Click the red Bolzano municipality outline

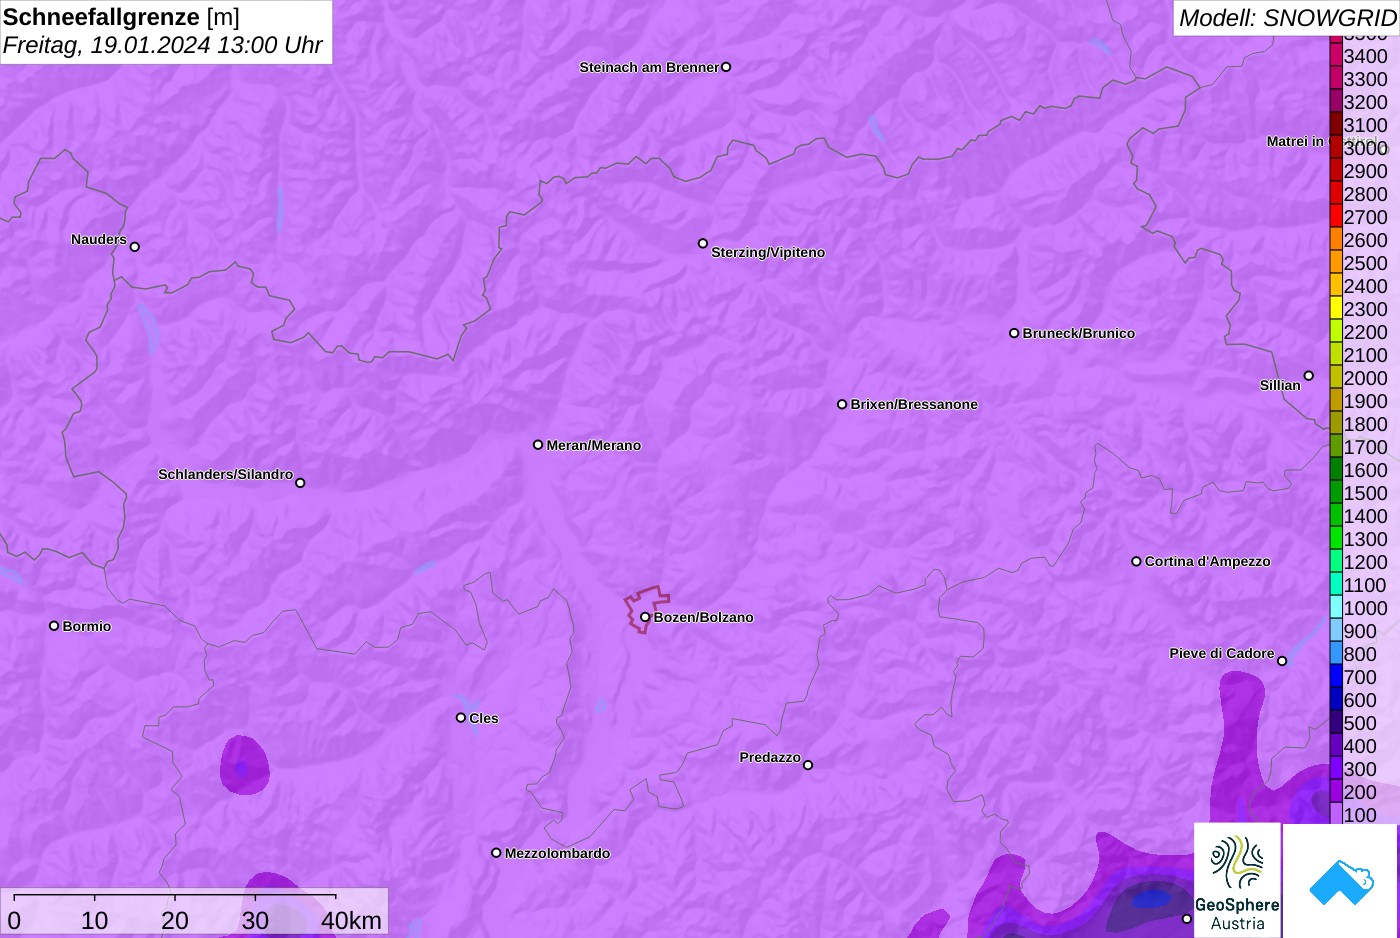646,608
